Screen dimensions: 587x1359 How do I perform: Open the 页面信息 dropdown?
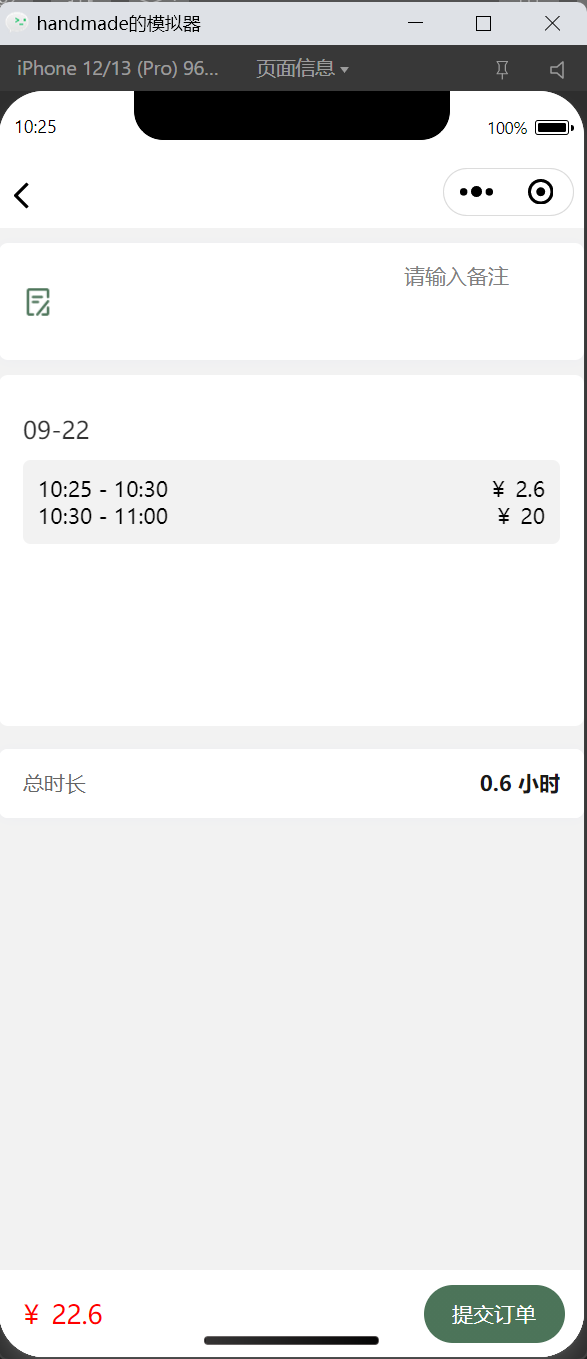coord(302,69)
